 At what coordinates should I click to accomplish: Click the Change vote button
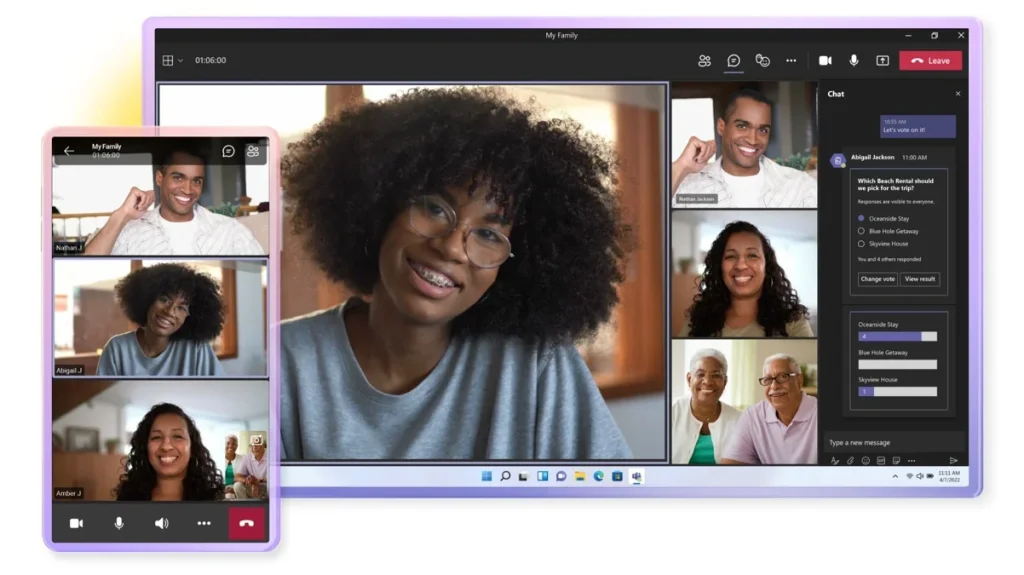pyautogui.click(x=877, y=279)
